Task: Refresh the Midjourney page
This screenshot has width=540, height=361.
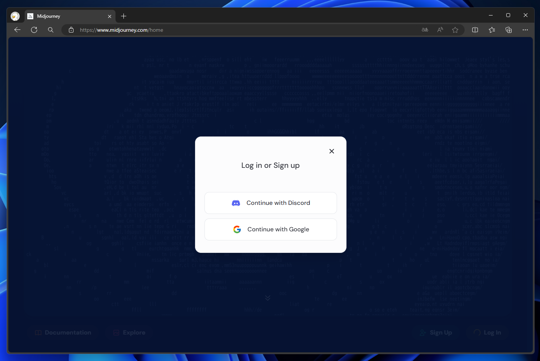Action: (x=34, y=30)
